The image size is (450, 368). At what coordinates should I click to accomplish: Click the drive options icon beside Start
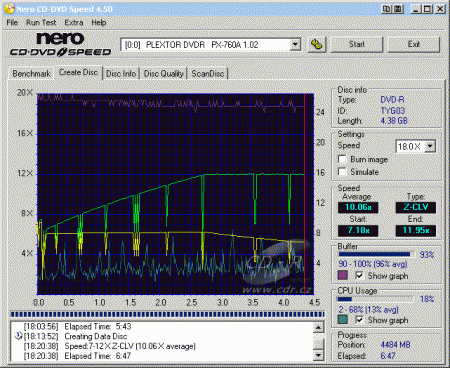click(316, 44)
